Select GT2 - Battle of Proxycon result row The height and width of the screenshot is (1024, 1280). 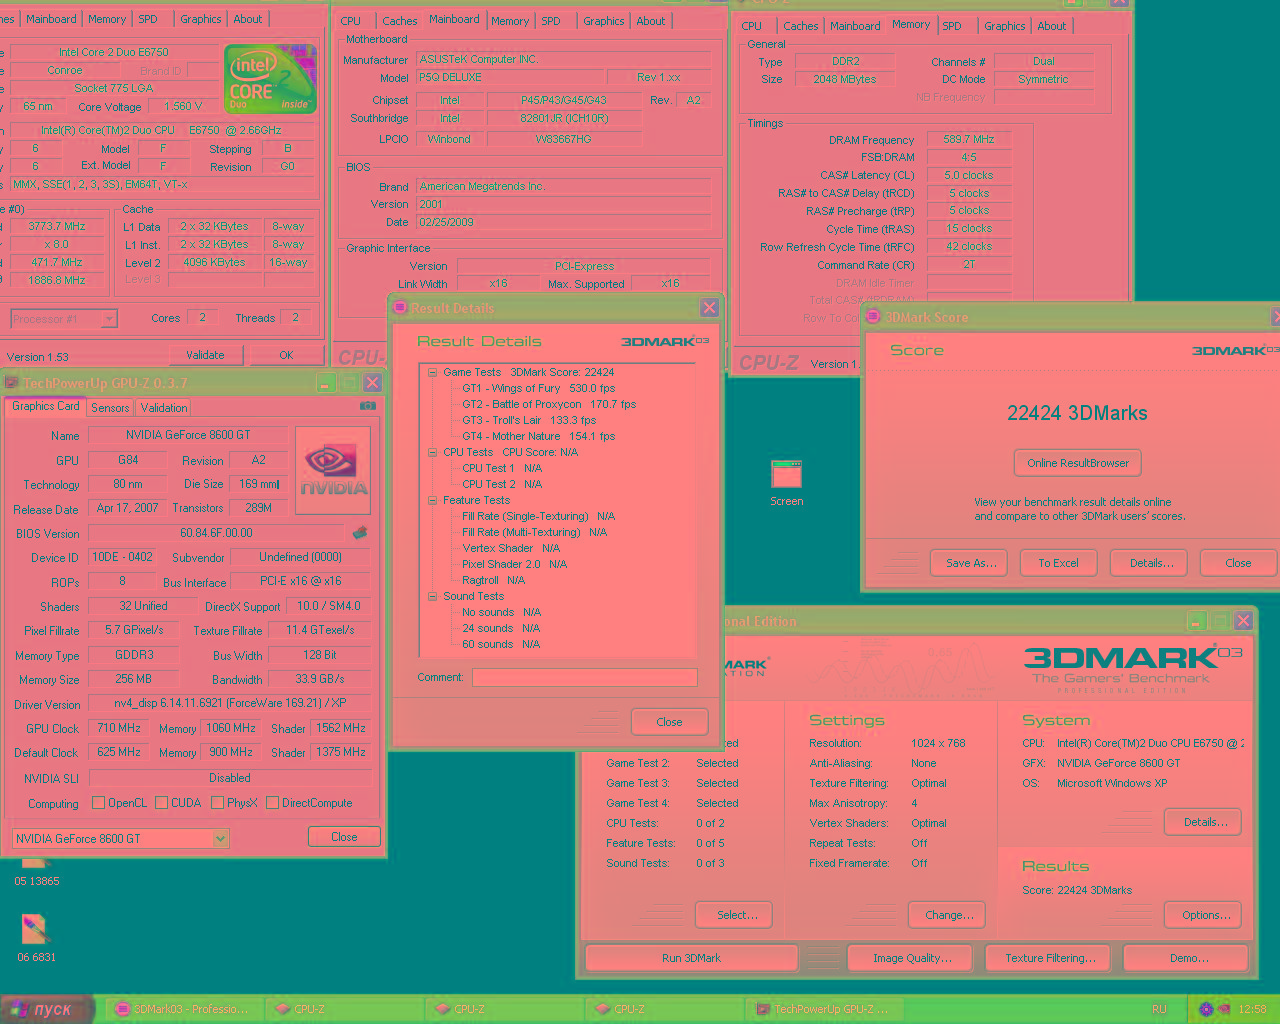click(549, 404)
